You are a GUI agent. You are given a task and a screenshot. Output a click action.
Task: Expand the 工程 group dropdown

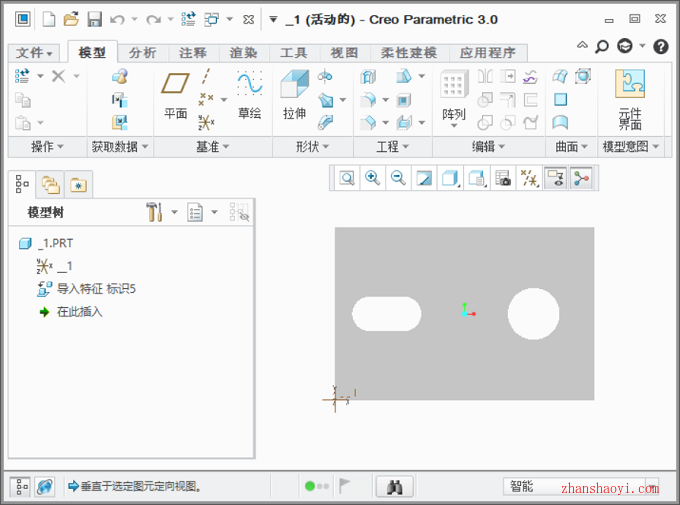392,147
